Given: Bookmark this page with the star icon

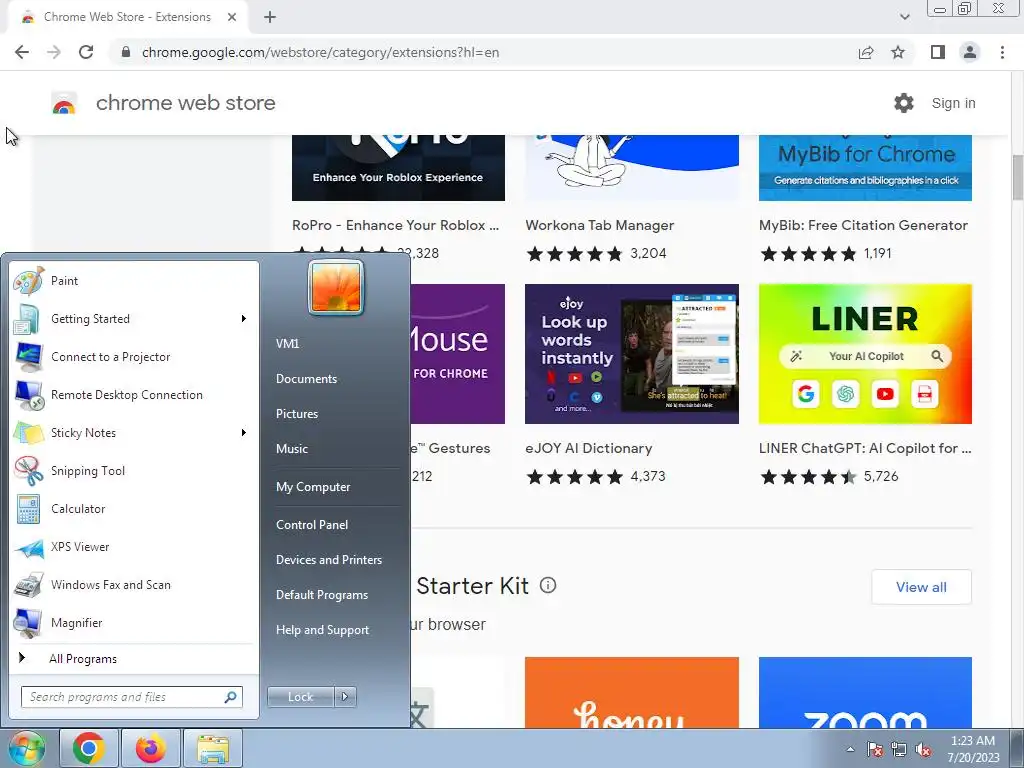Looking at the screenshot, I should [x=898, y=52].
